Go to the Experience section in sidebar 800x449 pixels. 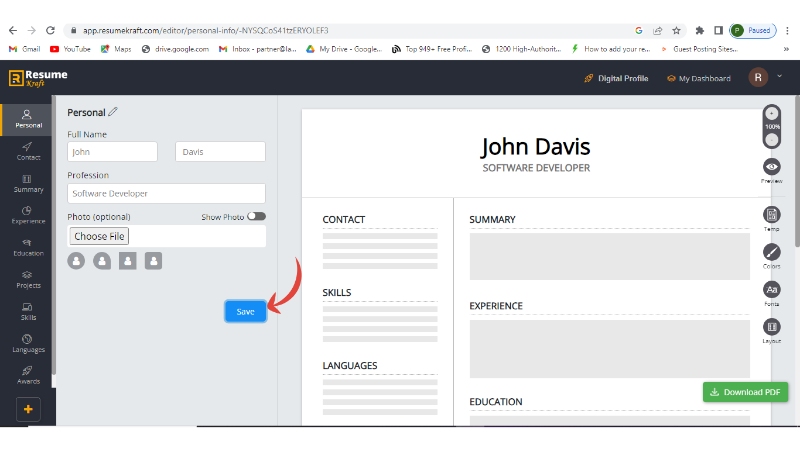[x=27, y=214]
